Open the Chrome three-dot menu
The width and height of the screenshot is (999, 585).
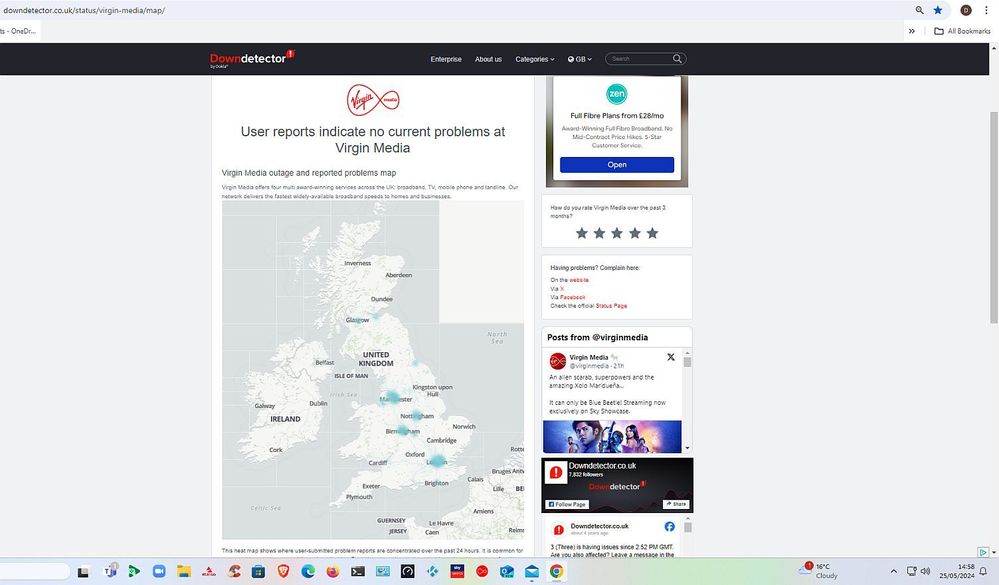[987, 10]
